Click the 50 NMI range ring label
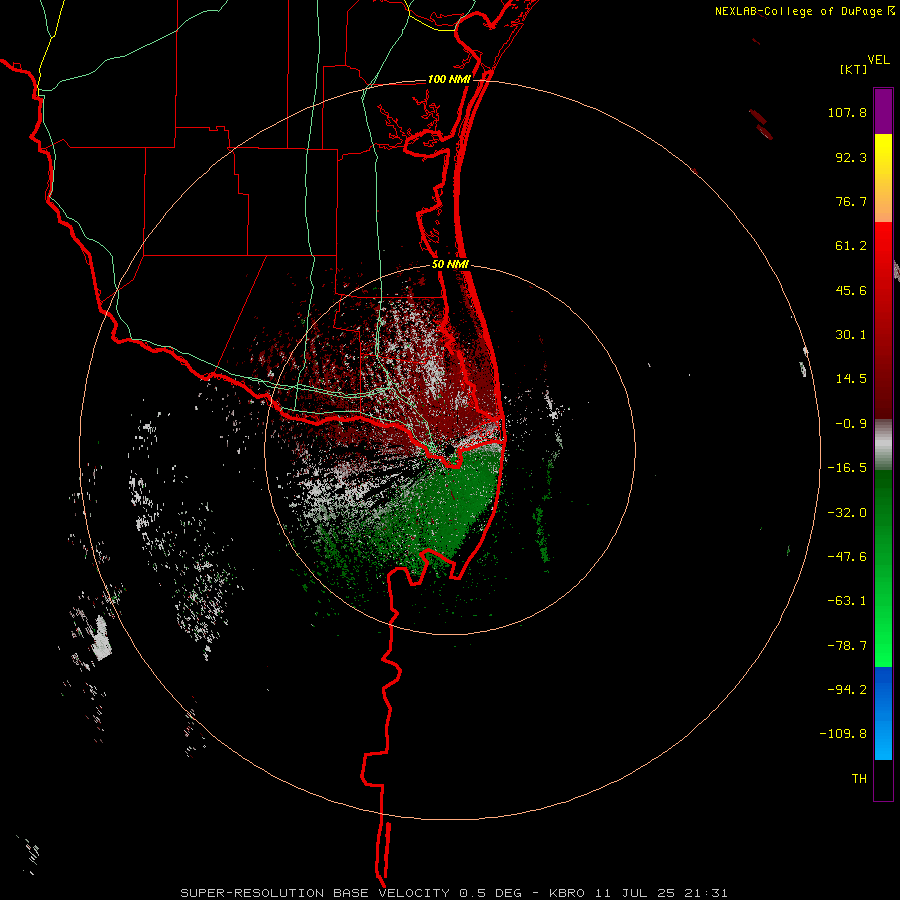 (x=450, y=265)
